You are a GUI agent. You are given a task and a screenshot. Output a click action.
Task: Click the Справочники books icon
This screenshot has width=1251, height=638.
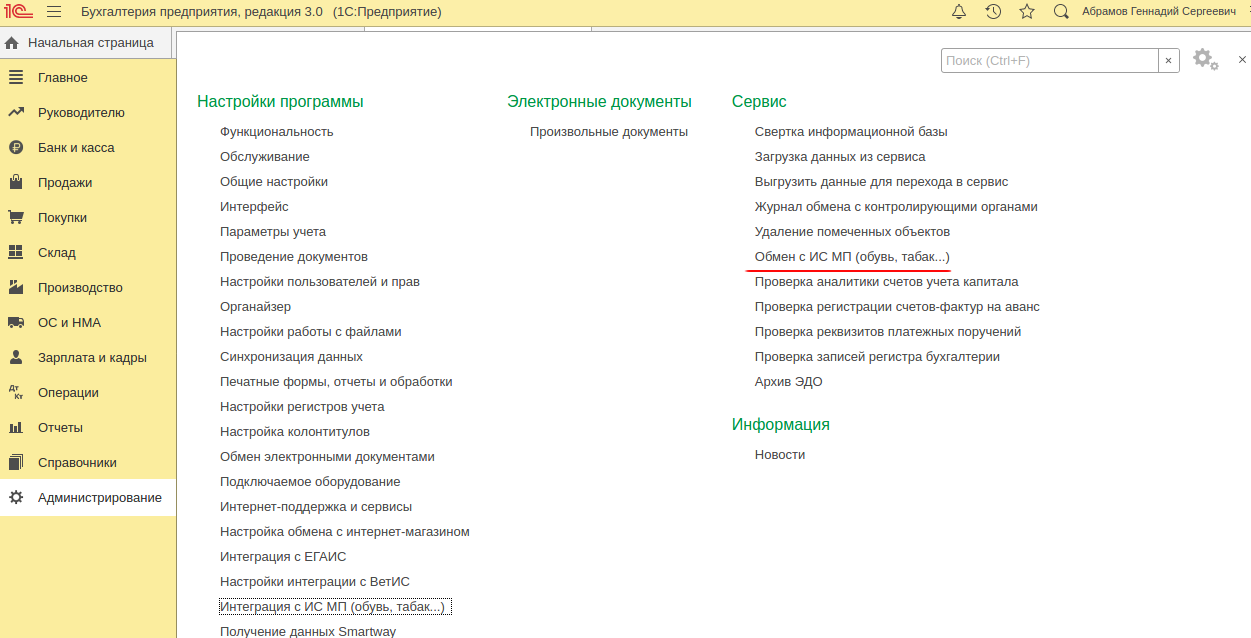coord(16,462)
